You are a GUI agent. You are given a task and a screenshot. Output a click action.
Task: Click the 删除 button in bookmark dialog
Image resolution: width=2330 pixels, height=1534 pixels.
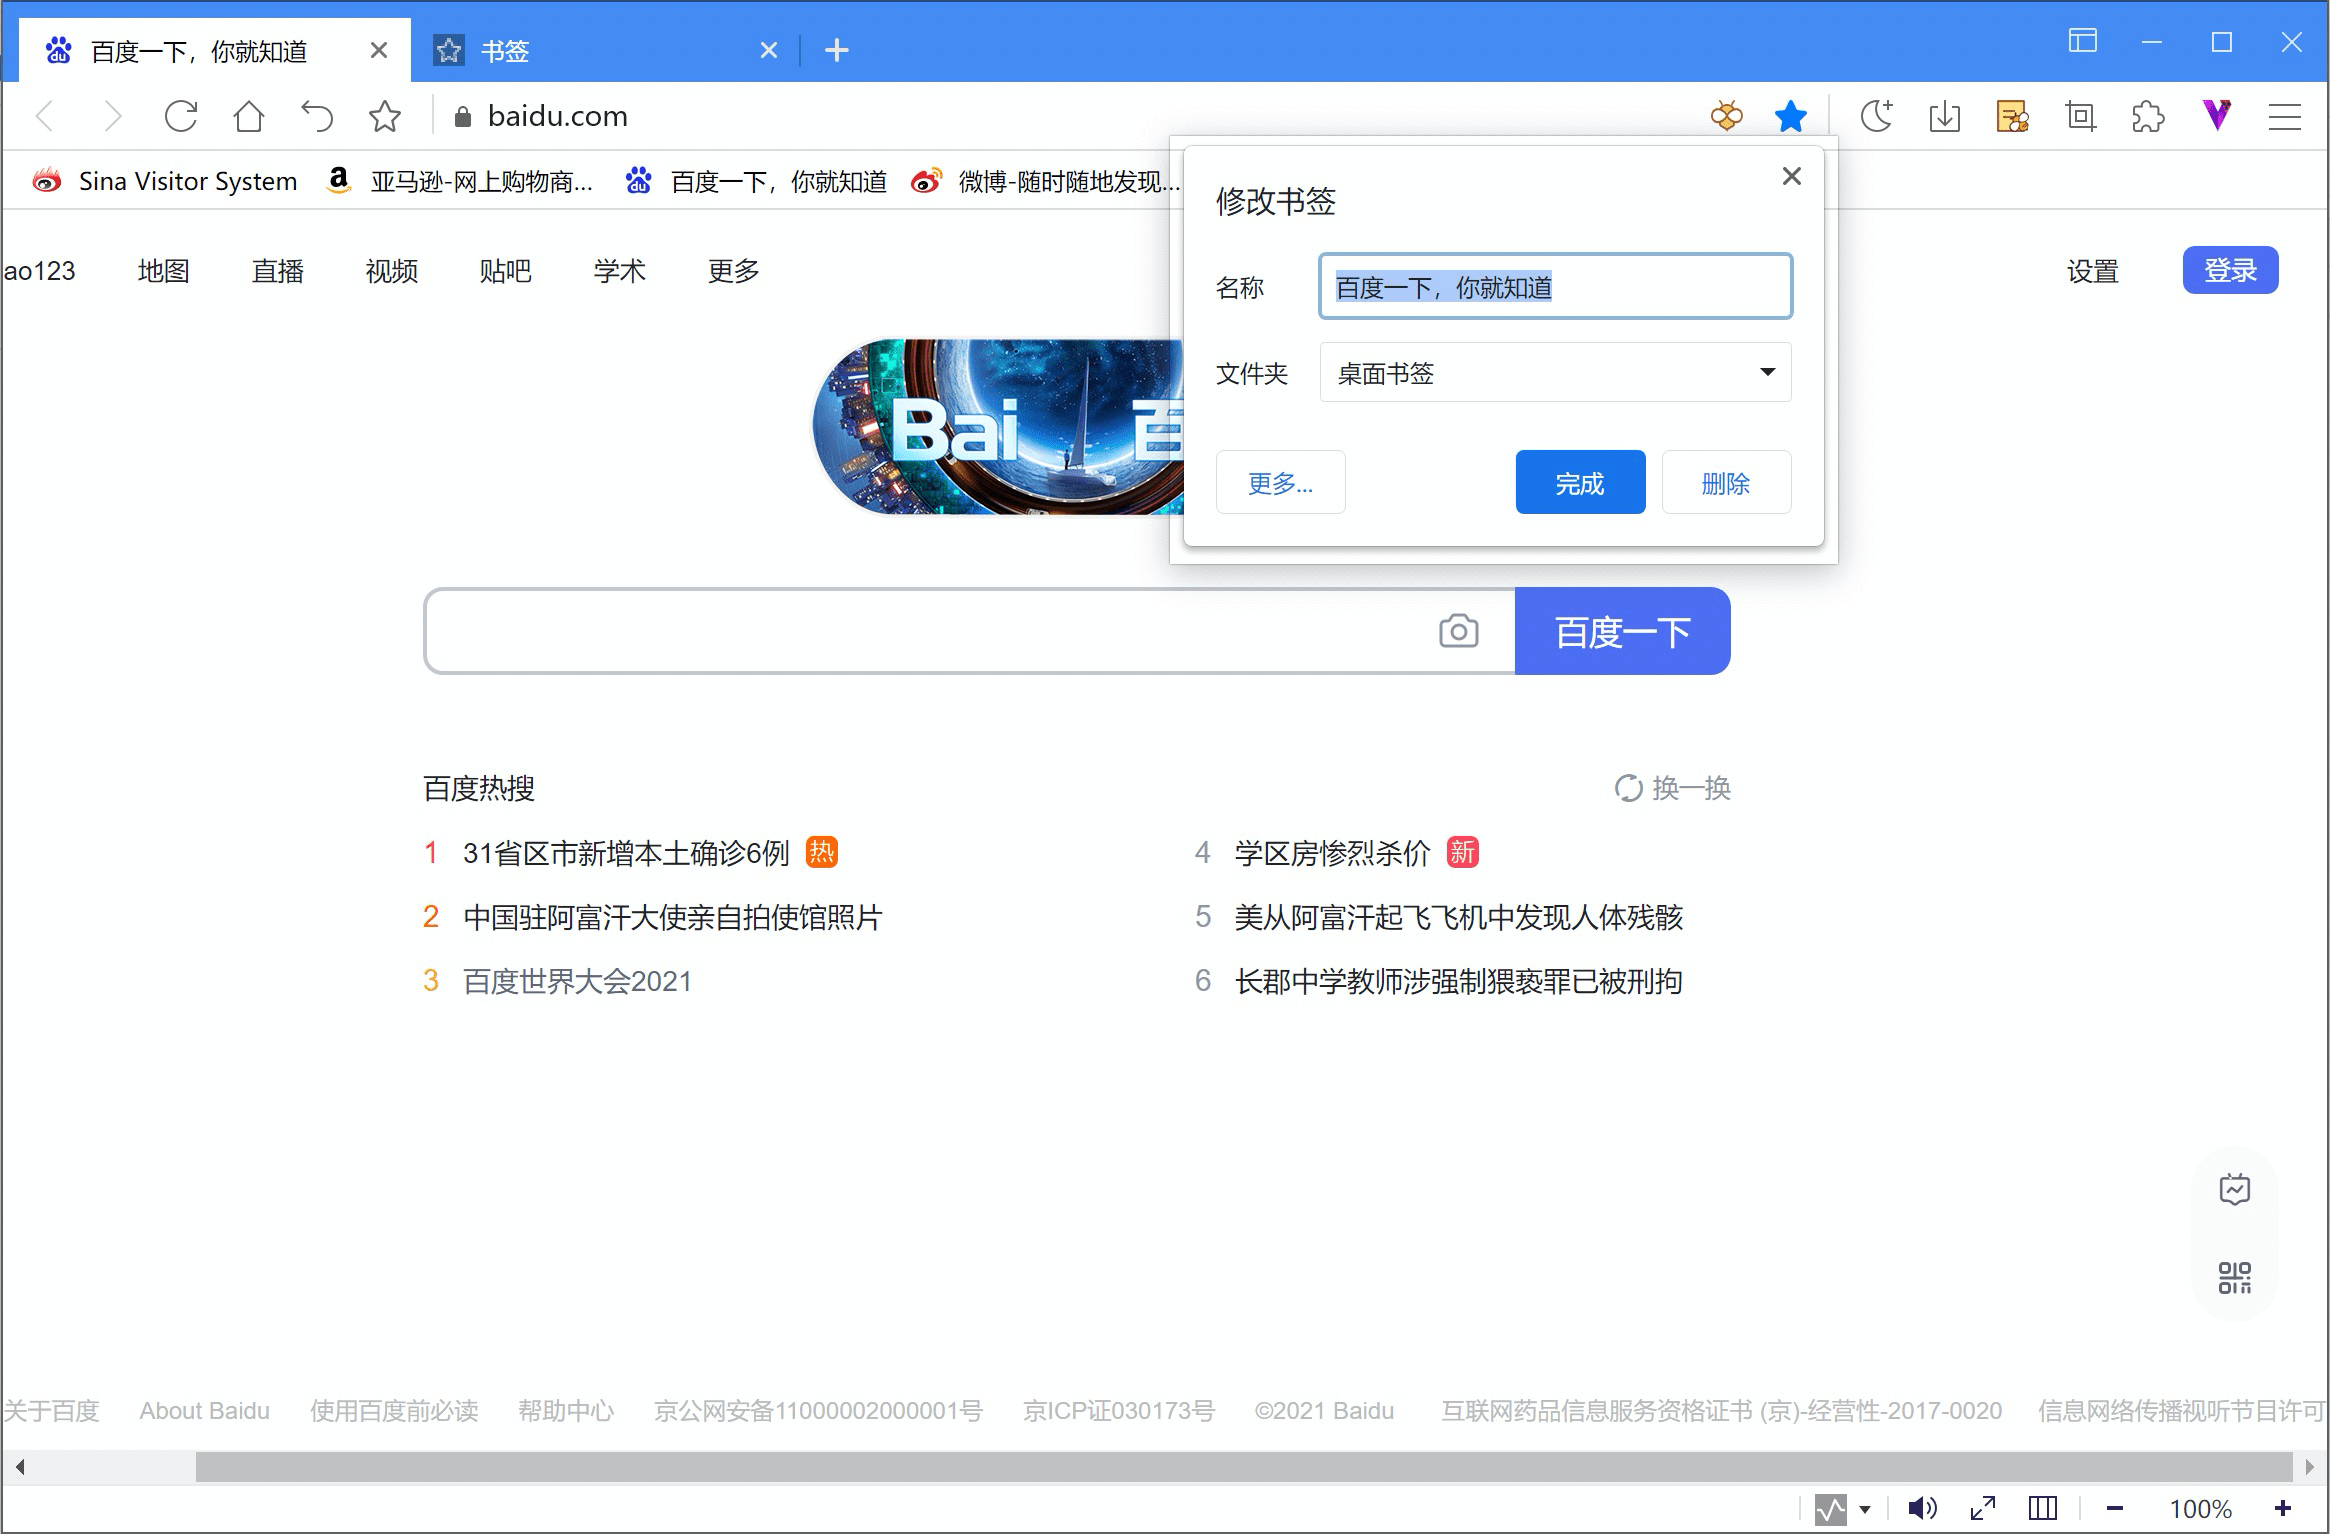[x=1725, y=483]
